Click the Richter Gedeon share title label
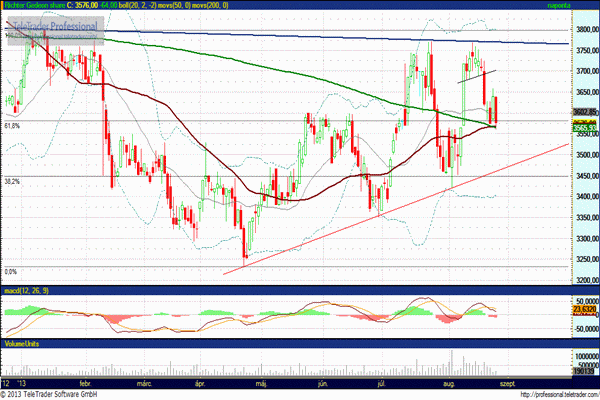This screenshot has width=600, height=400. [x=31, y=5]
